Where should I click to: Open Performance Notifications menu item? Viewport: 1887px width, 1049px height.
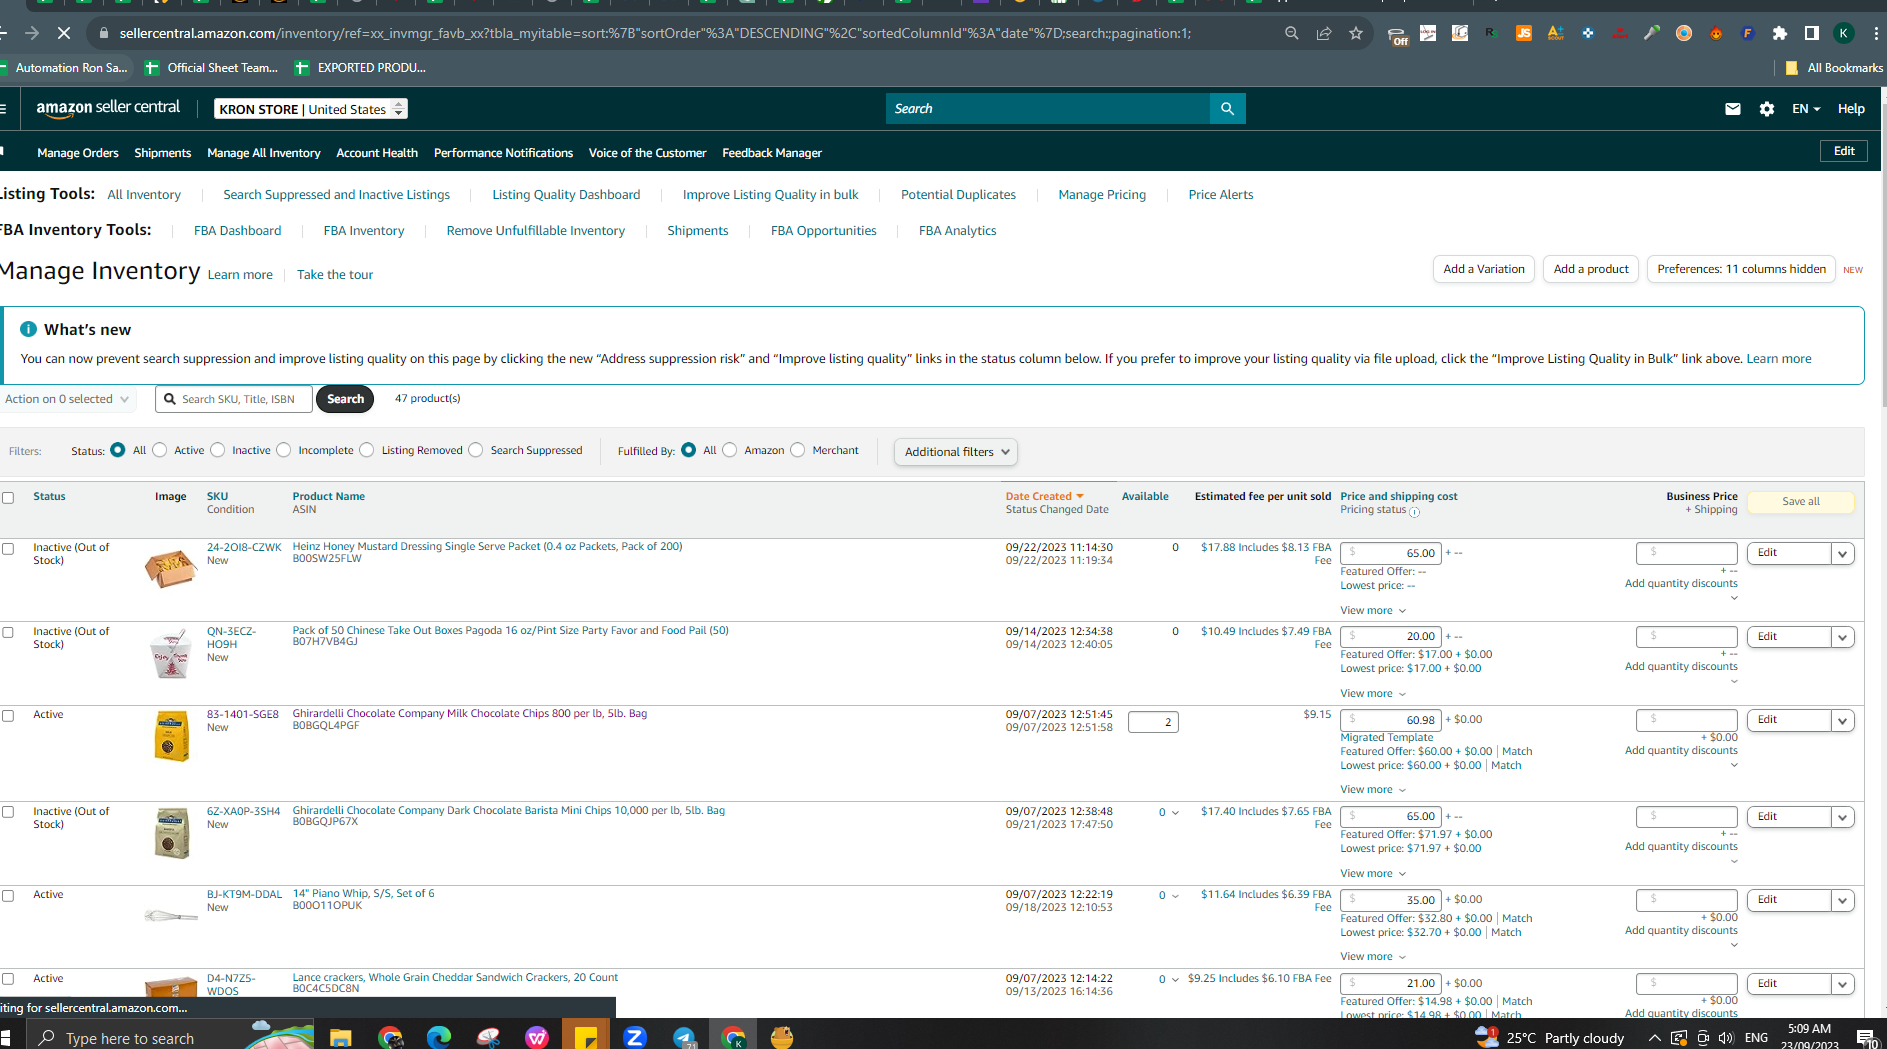503,153
